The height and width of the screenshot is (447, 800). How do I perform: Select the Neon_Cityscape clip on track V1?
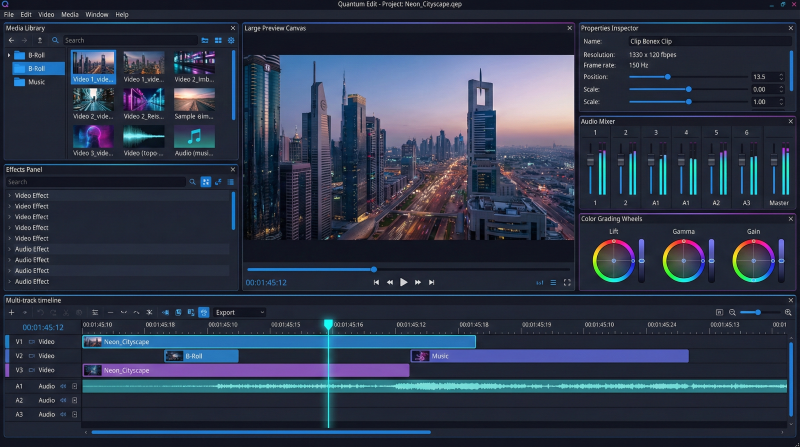pos(279,341)
